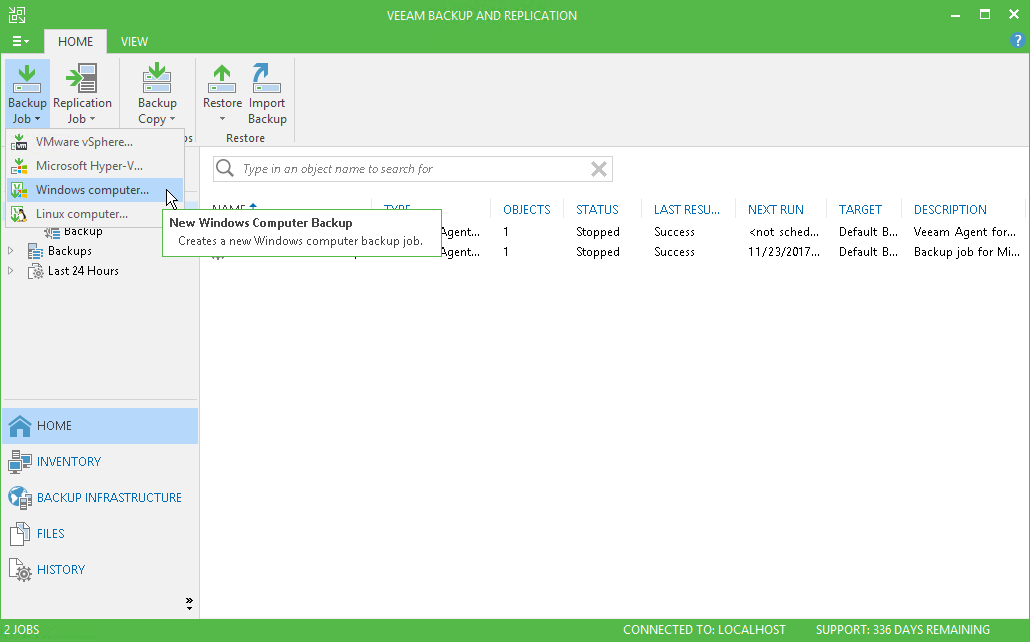Click the '11/23/2017...' next run cell
The image size is (1030, 642).
[784, 252]
